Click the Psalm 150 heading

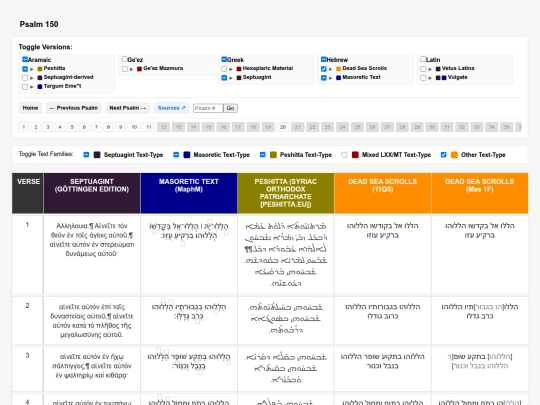click(39, 24)
